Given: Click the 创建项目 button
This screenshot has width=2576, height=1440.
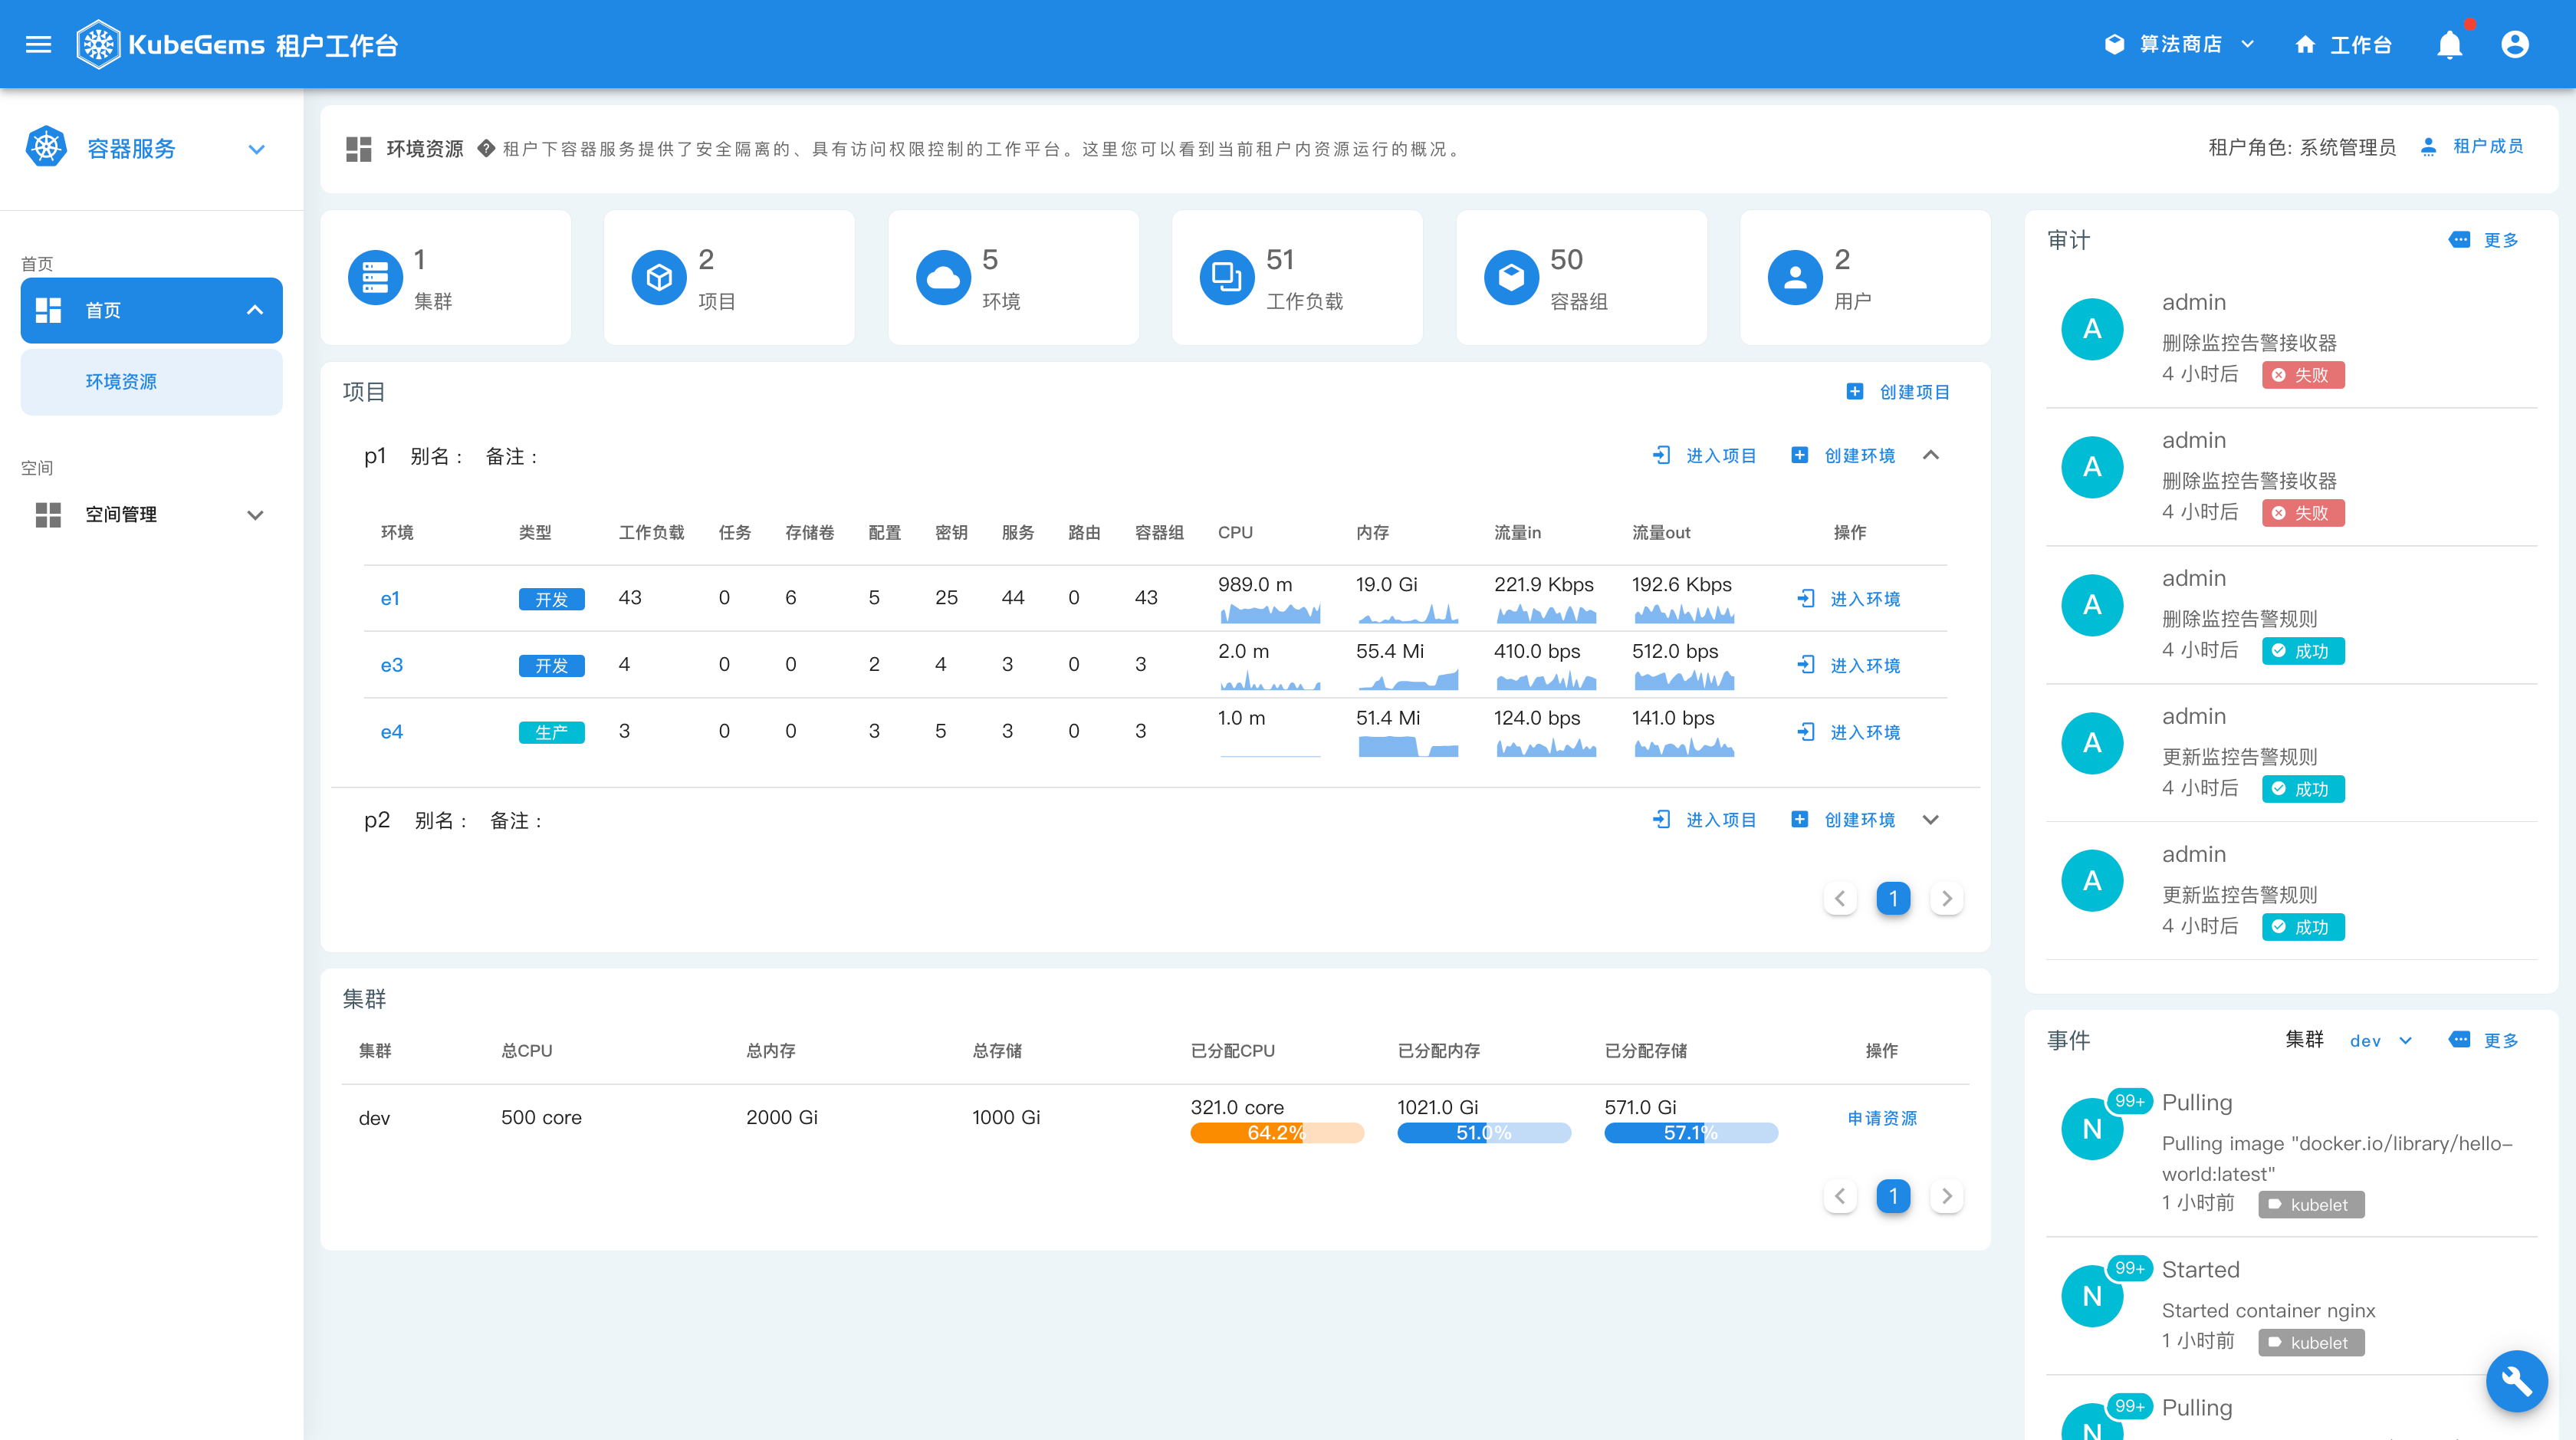Looking at the screenshot, I should (1898, 392).
